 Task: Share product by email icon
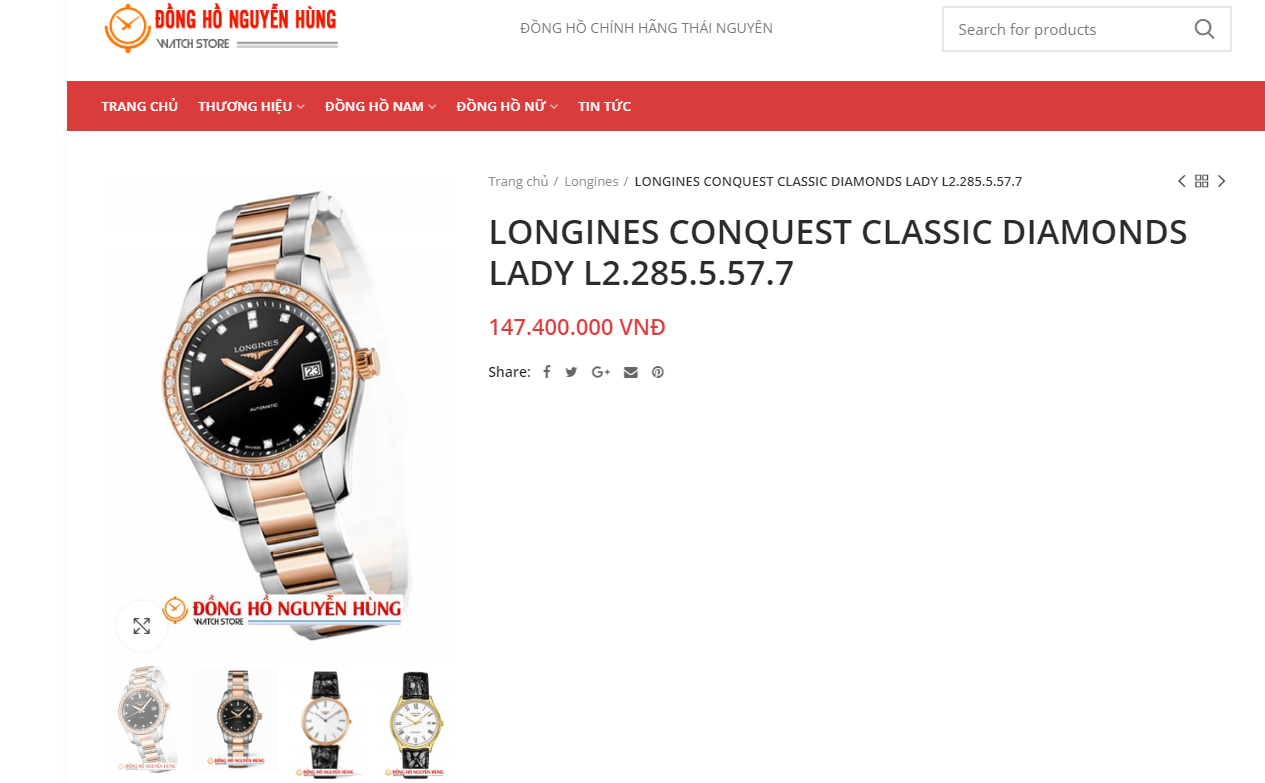click(630, 372)
